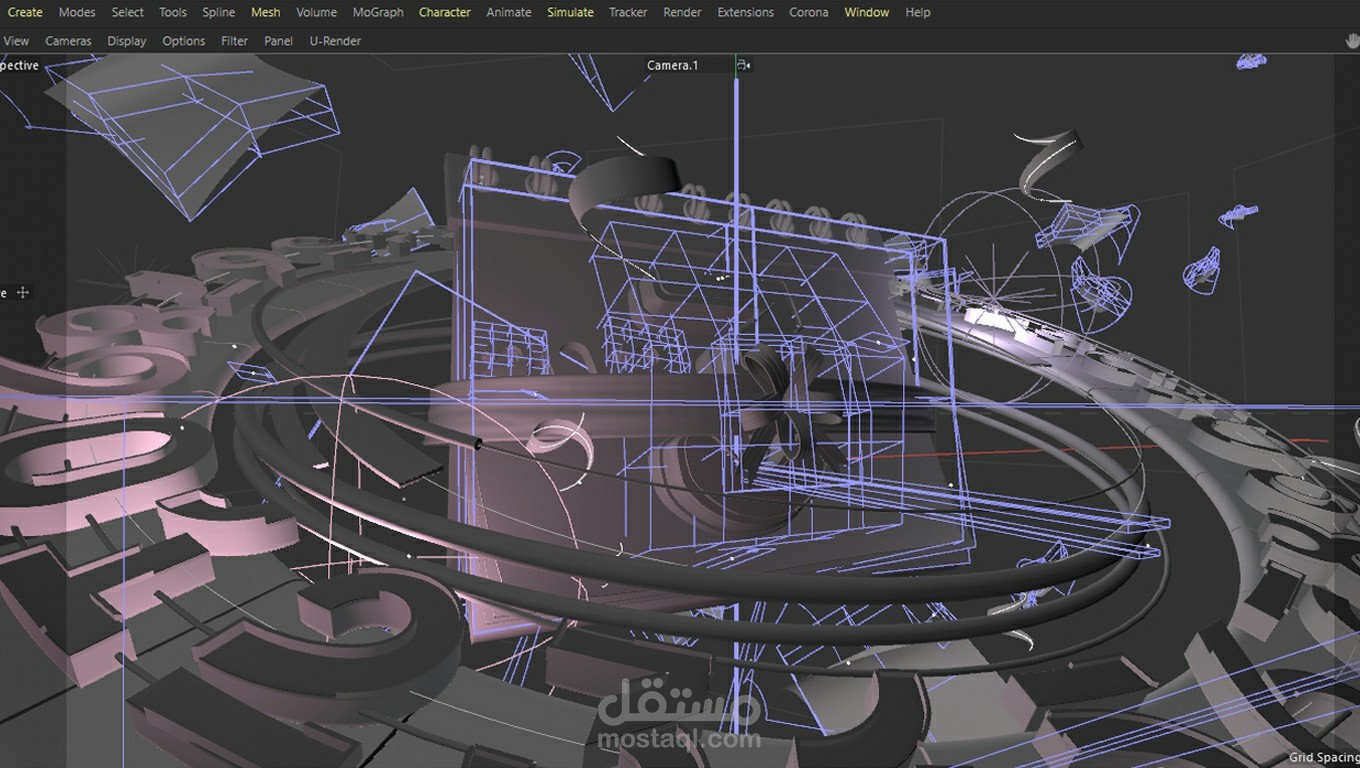Open the Modes menu
Image resolution: width=1360 pixels, height=768 pixels.
point(77,12)
